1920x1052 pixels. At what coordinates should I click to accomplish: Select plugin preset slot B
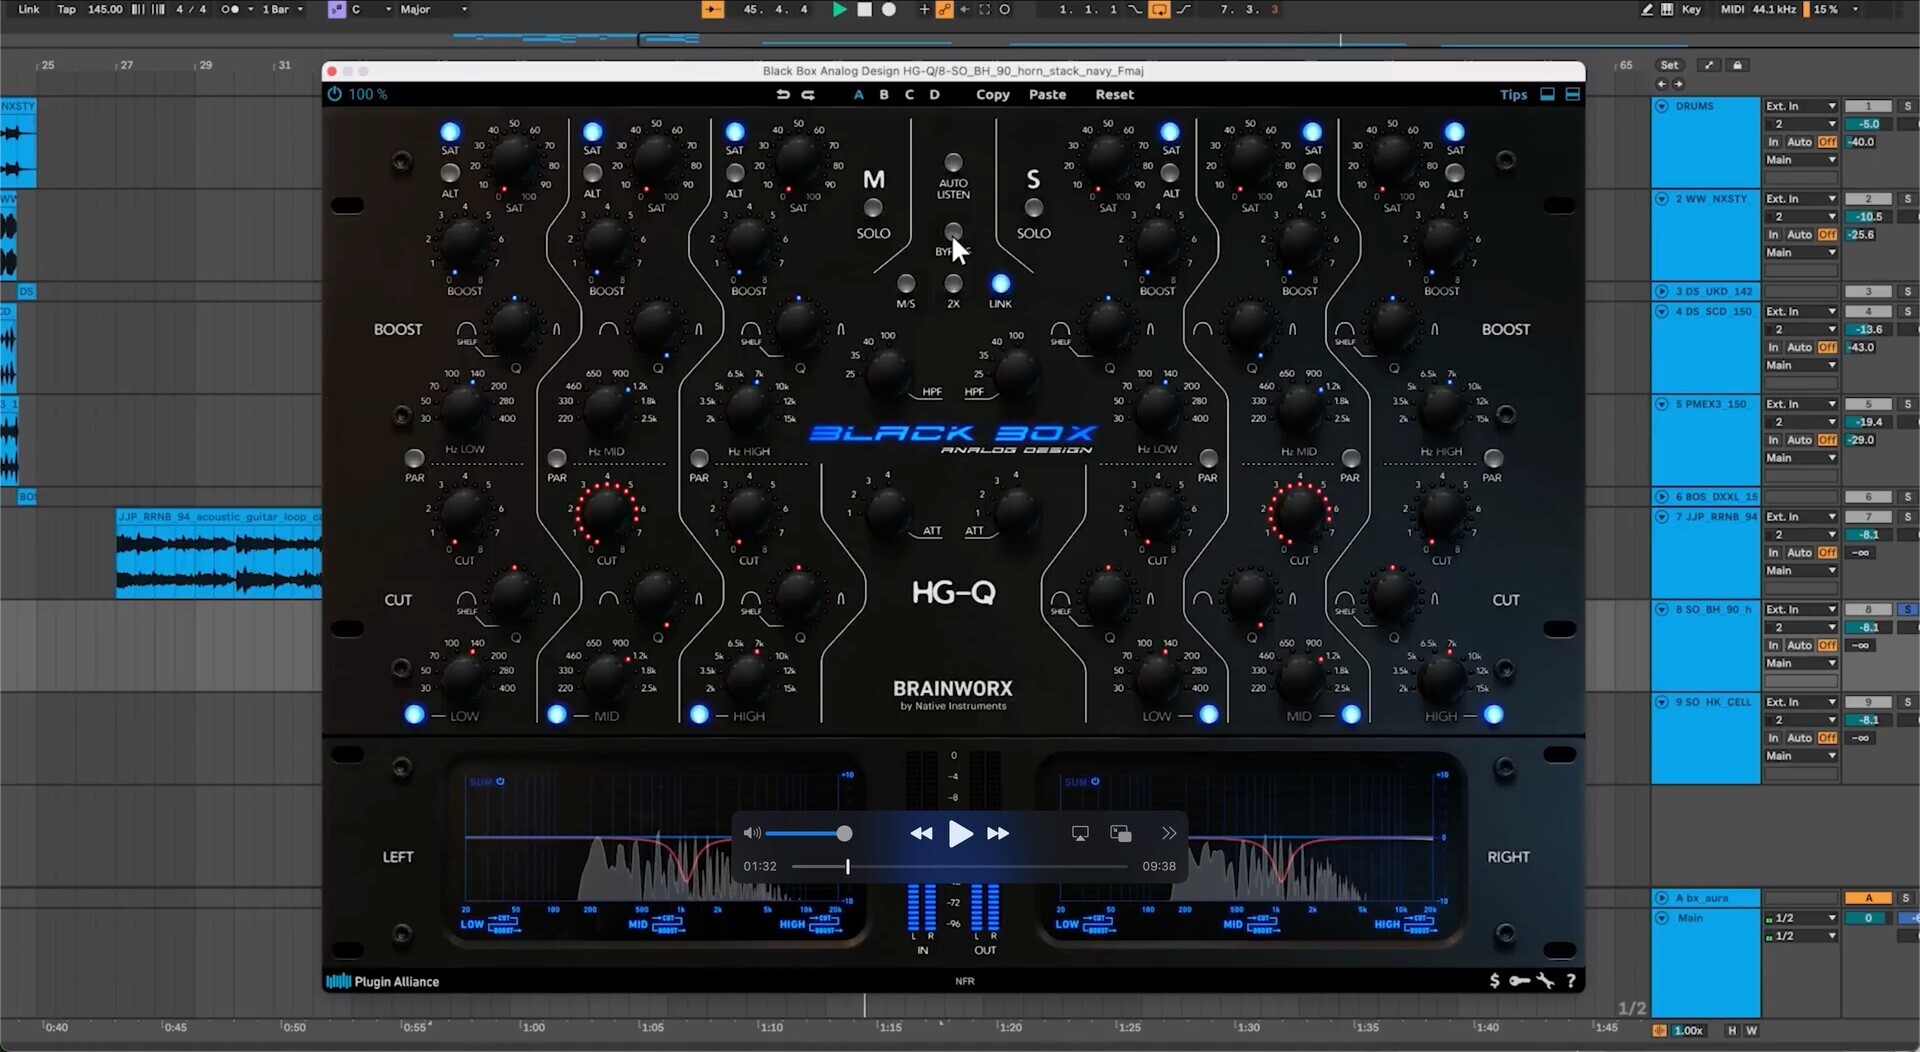[x=884, y=94]
